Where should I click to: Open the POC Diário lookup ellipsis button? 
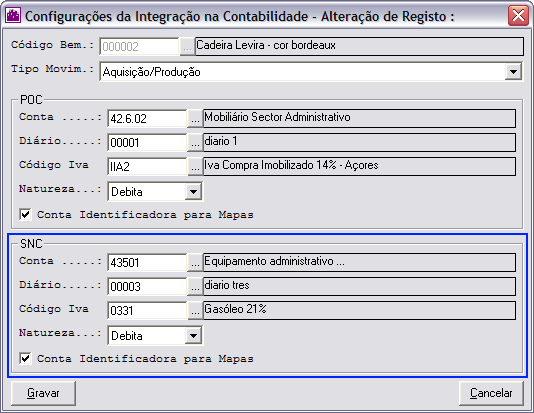[x=195, y=142]
